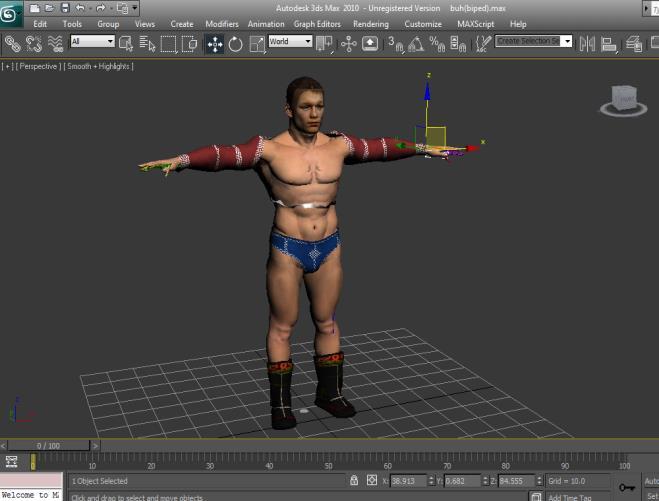659x501 pixels.
Task: Click the Use Pivot Point Center icon
Action: click(x=324, y=44)
